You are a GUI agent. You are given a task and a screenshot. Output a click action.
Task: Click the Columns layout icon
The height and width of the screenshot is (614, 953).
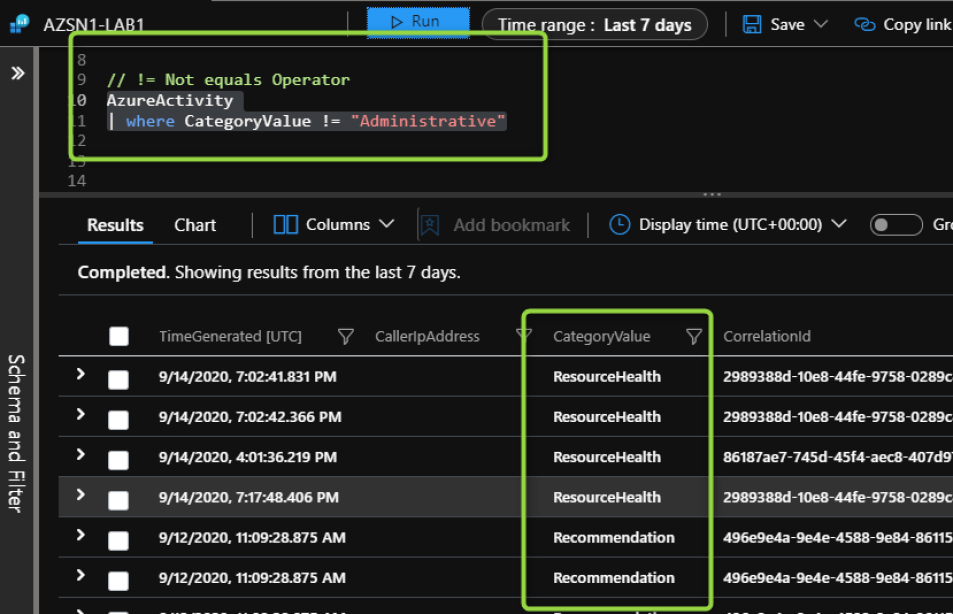click(x=285, y=224)
